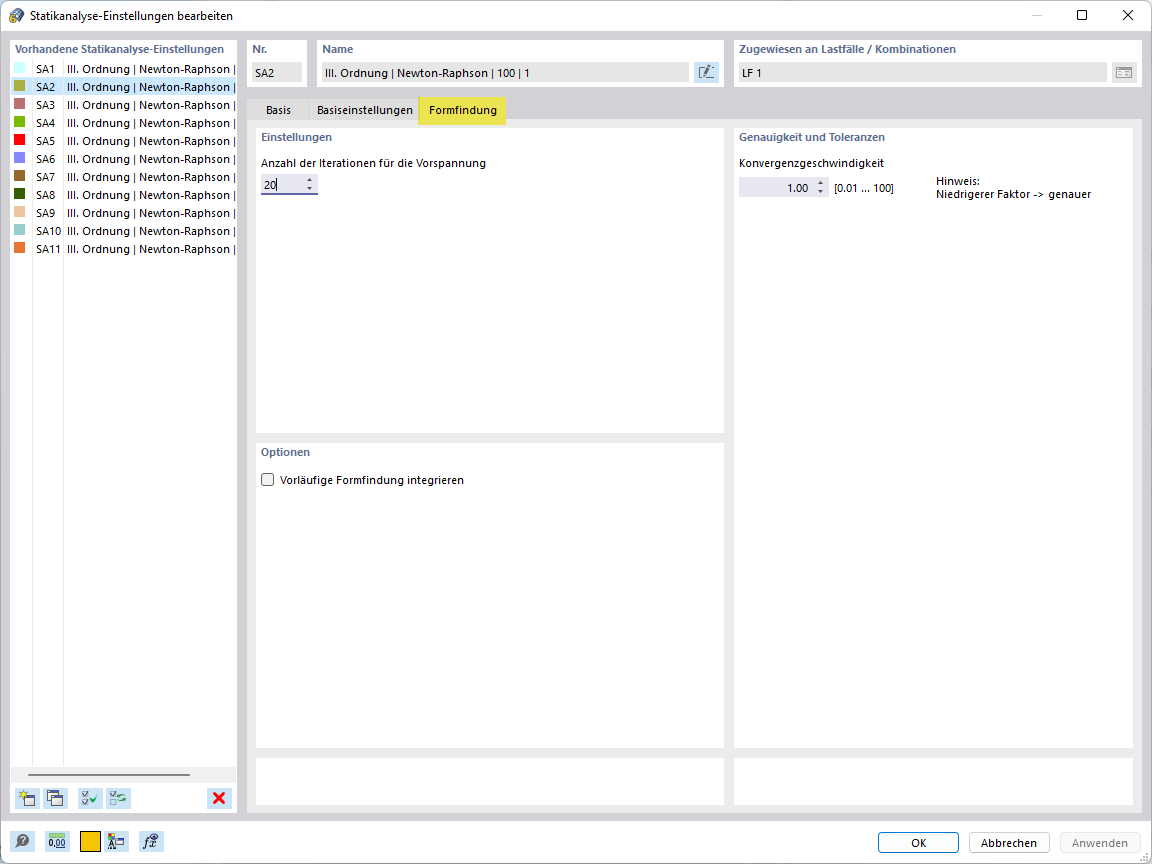Open the Basiseinstellungen tab

[x=364, y=110]
